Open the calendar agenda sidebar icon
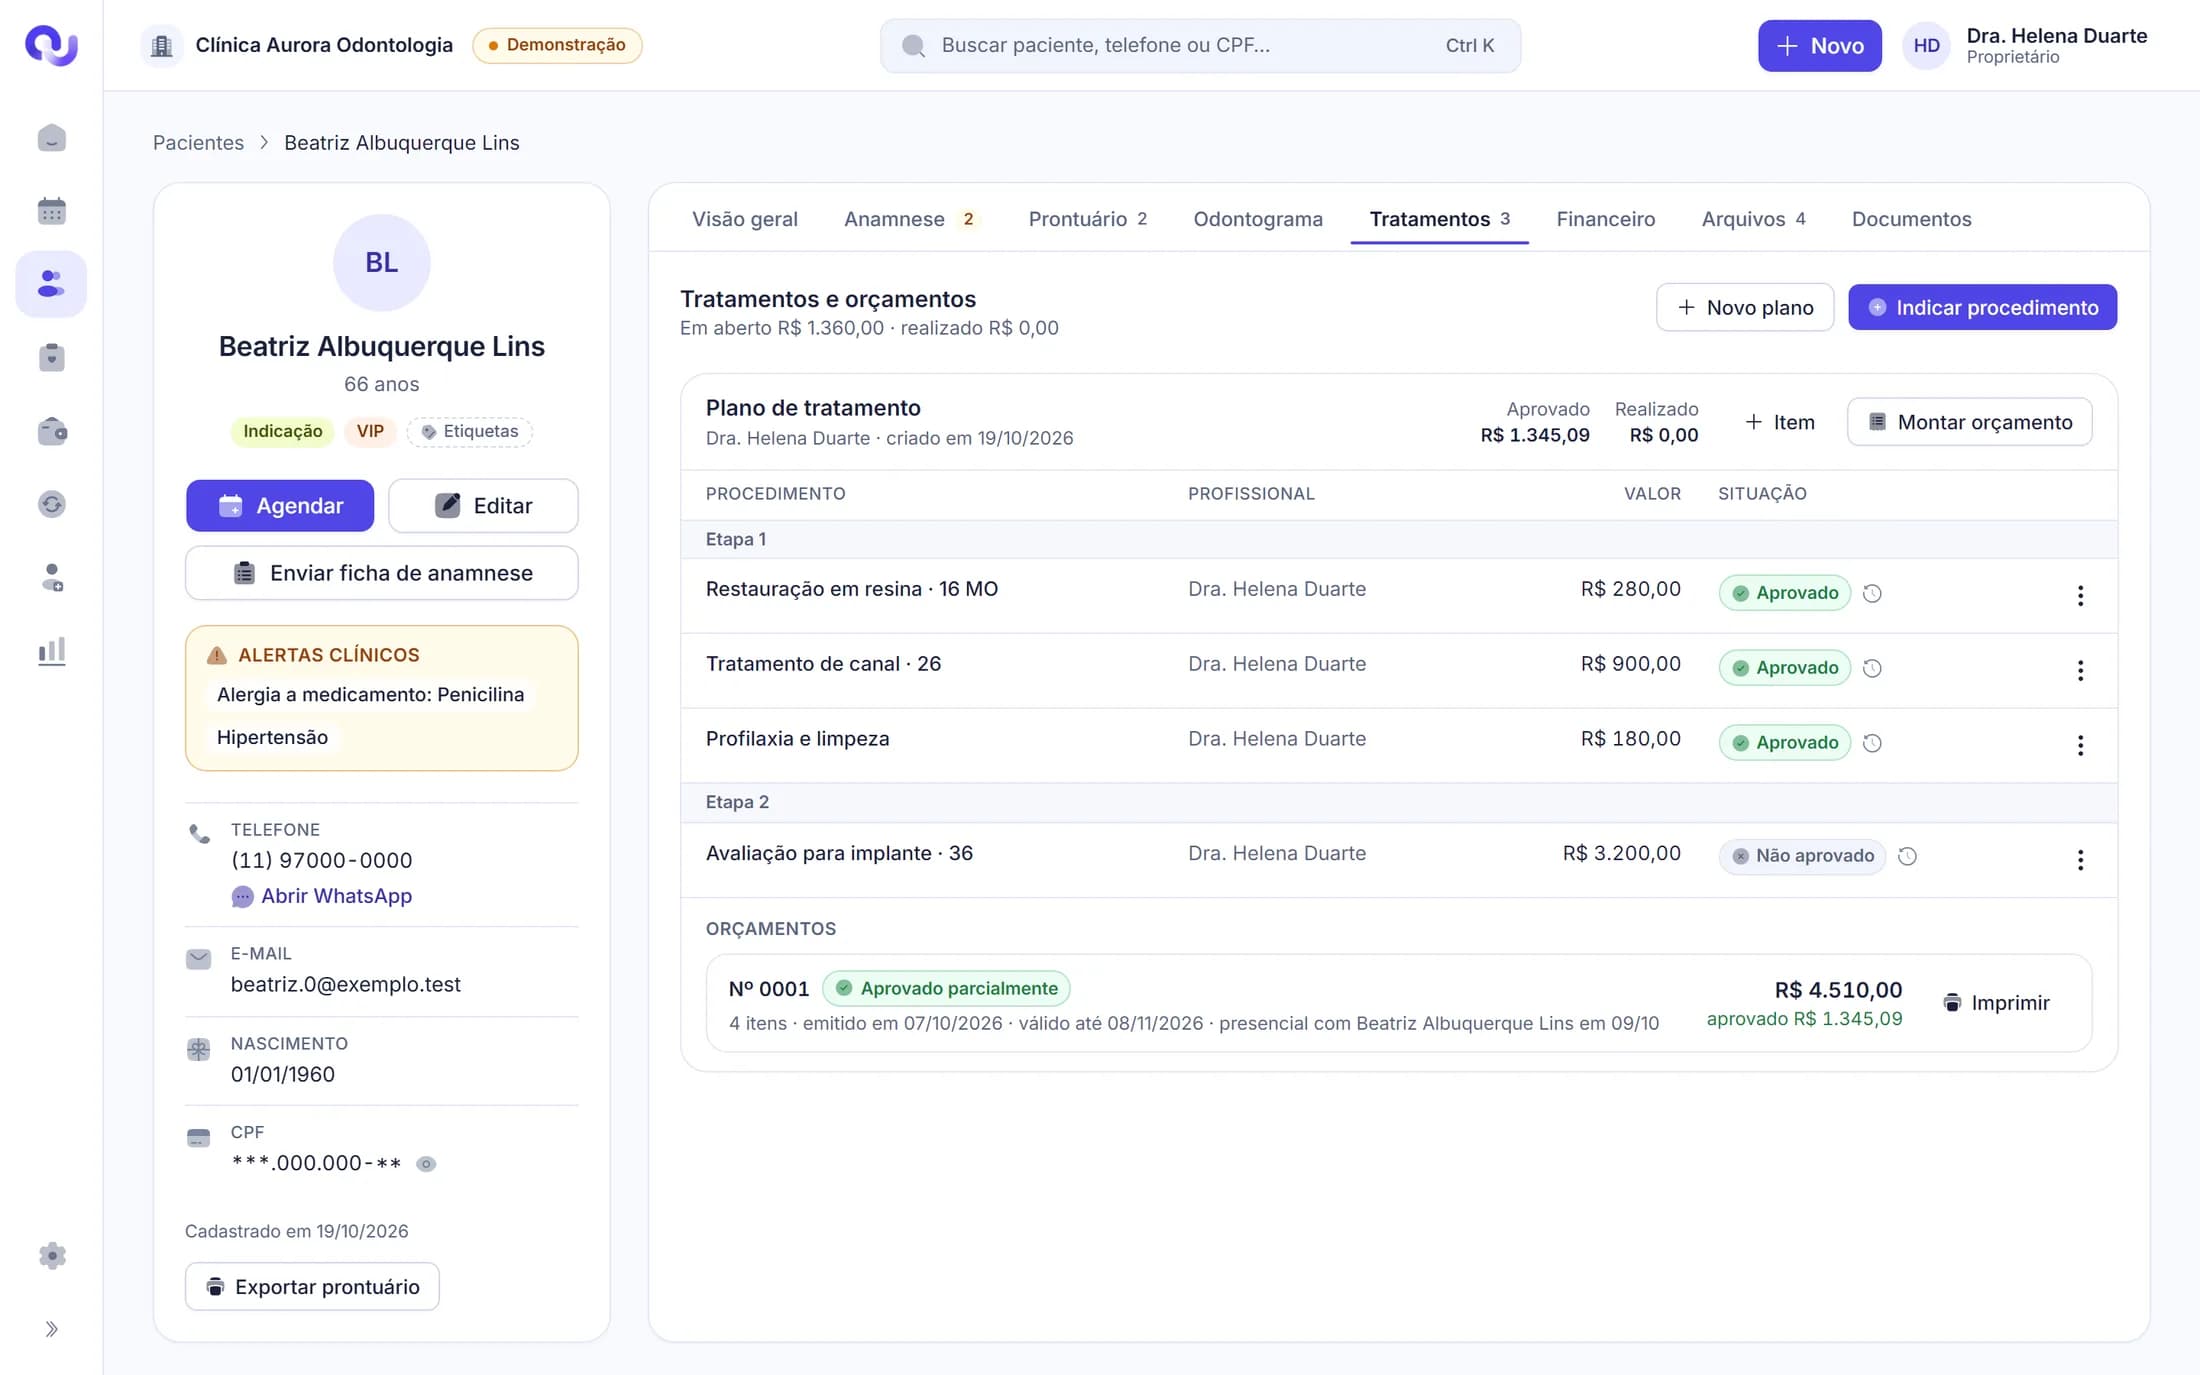 pos(51,211)
